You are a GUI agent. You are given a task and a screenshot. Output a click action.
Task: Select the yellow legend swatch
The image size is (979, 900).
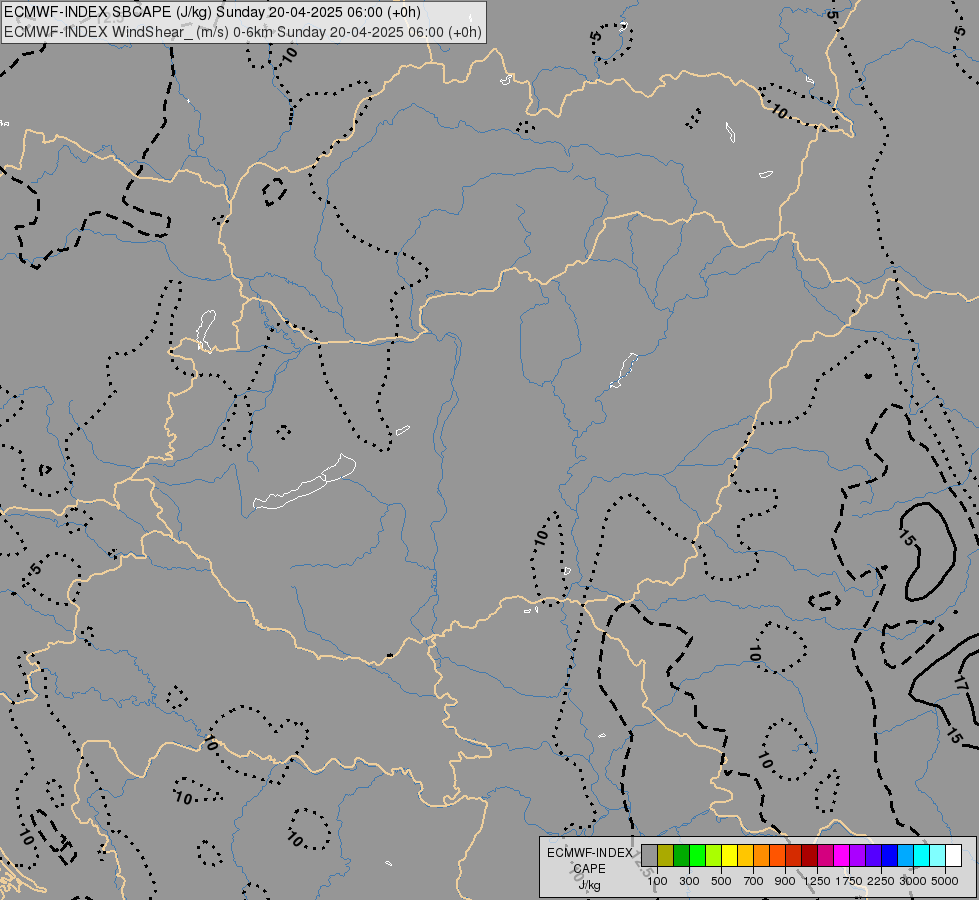[729, 855]
